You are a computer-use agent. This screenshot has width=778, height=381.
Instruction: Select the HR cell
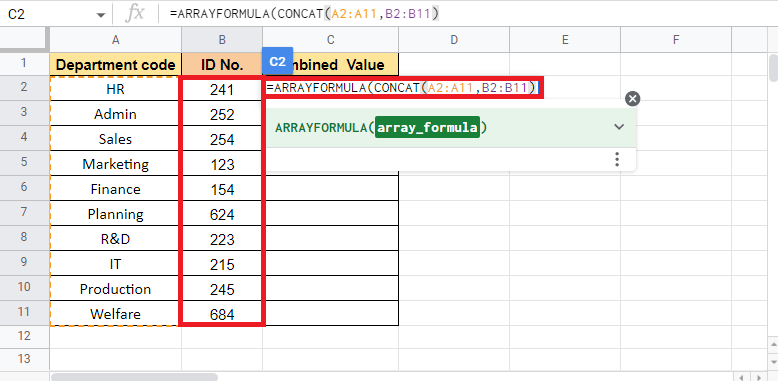116,89
